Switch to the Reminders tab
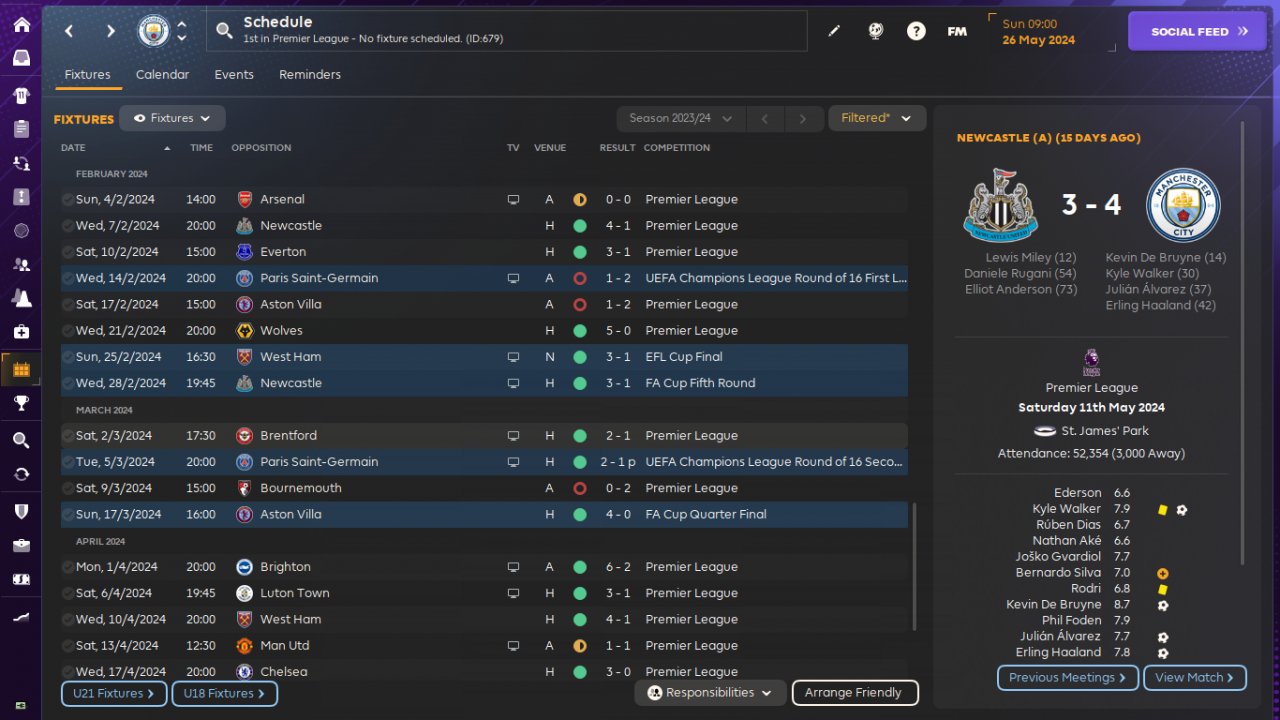The height and width of the screenshot is (720, 1280). click(310, 75)
